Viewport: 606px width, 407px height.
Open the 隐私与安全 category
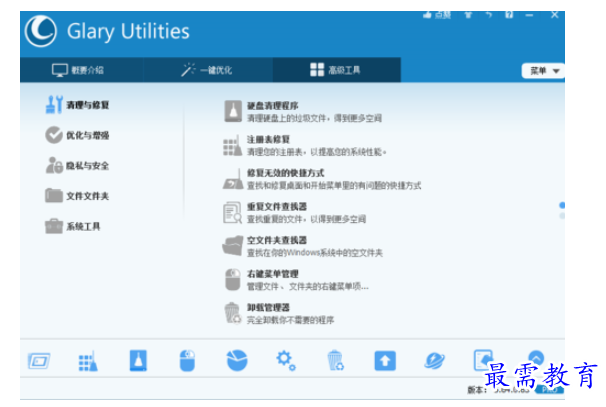click(78, 165)
